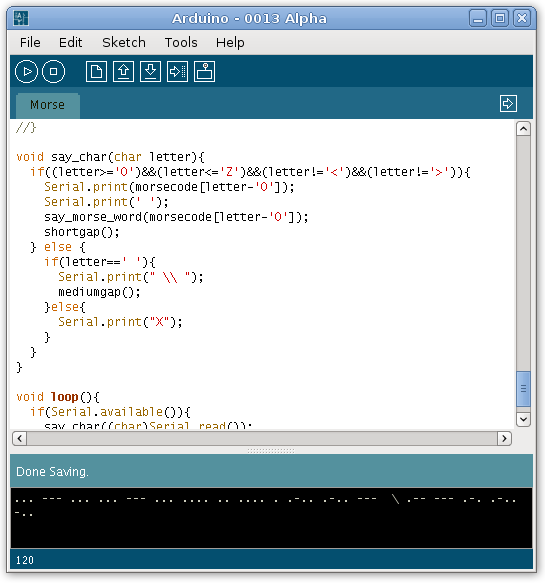Click the vertical scrollbar up arrow
Viewport: 545px width, 585px height.
point(523,129)
